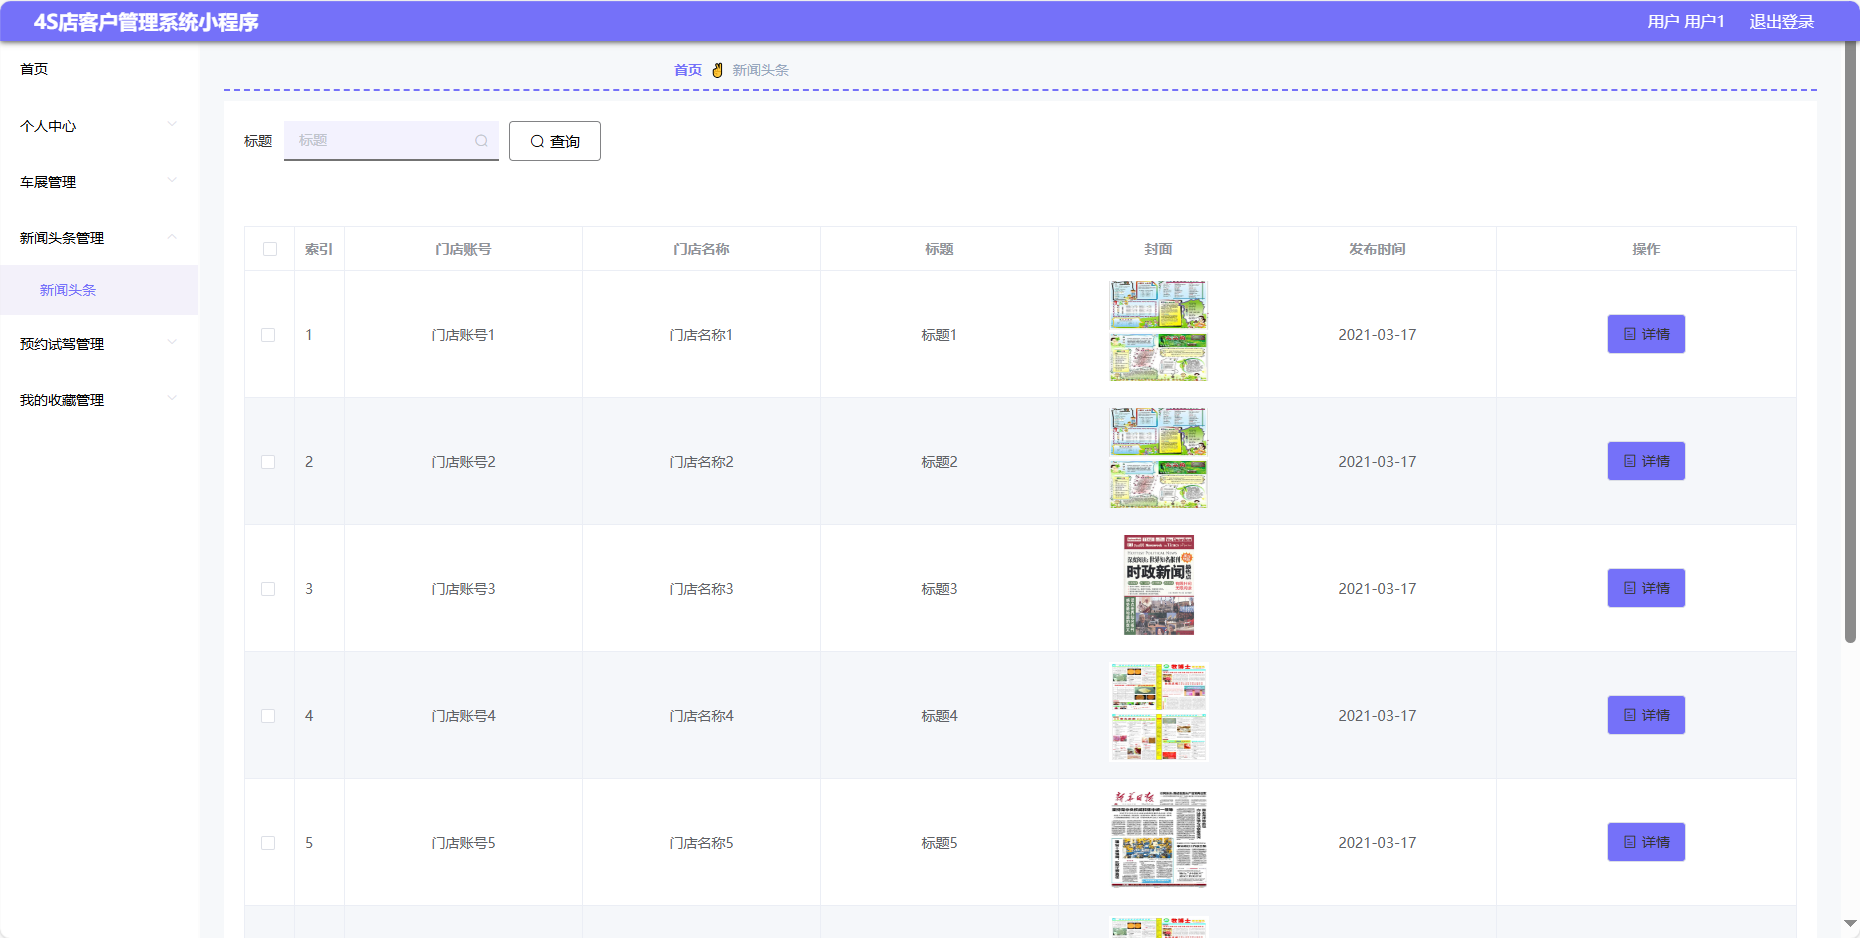Click 门店名称 column header
The height and width of the screenshot is (938, 1860).
701,249
